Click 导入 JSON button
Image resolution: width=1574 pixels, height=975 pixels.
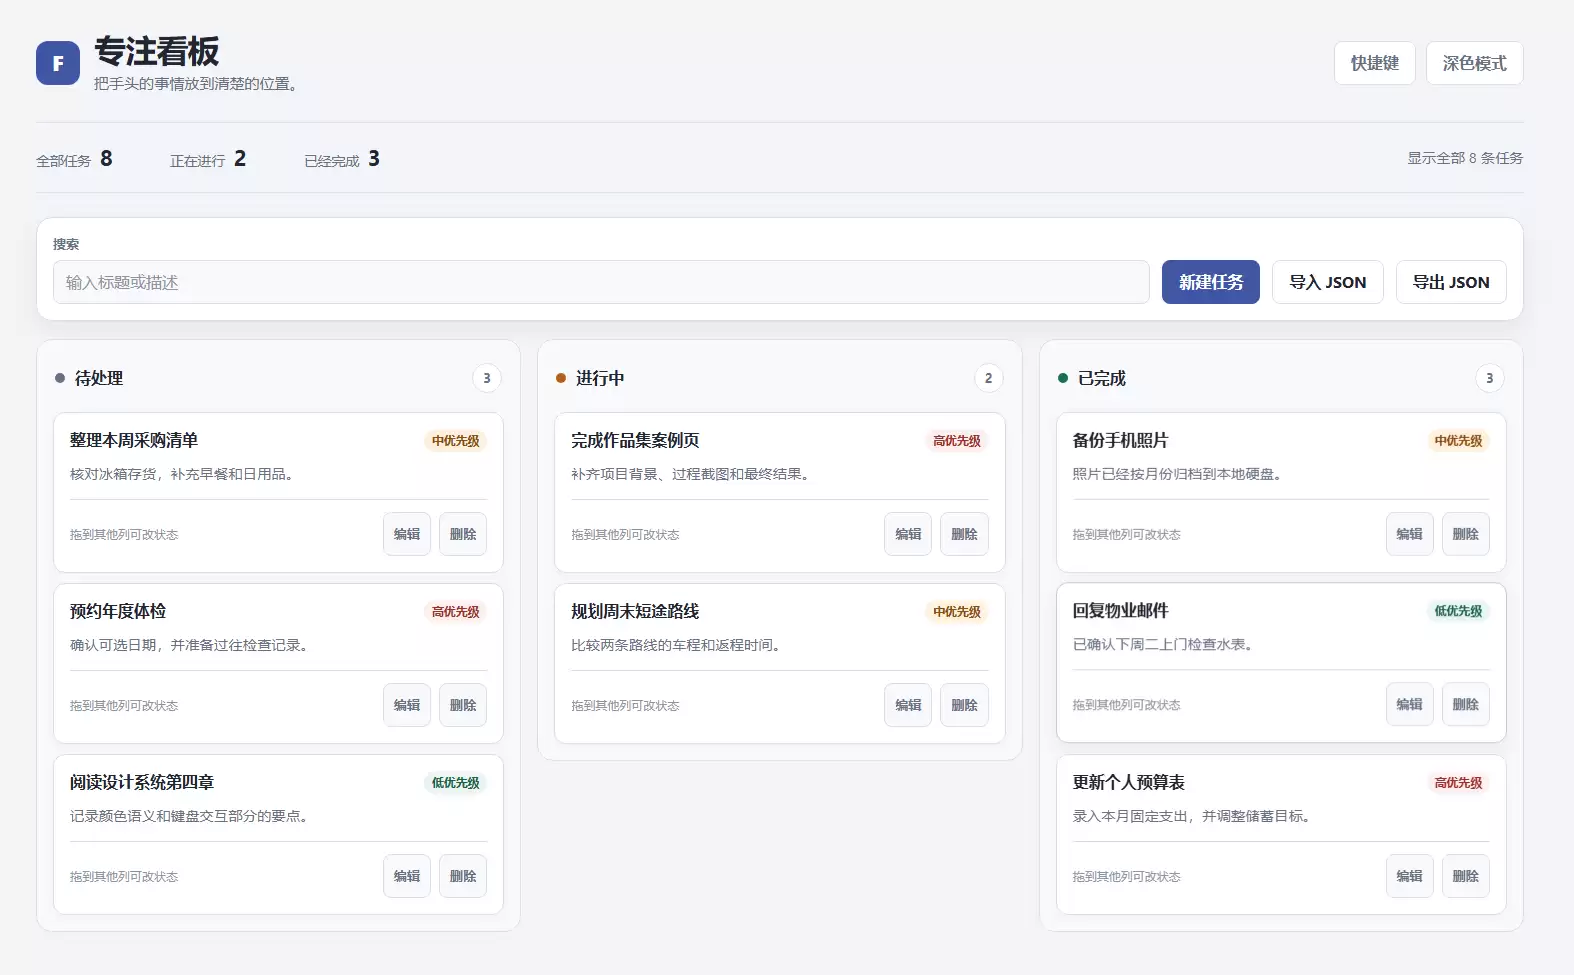(1327, 282)
